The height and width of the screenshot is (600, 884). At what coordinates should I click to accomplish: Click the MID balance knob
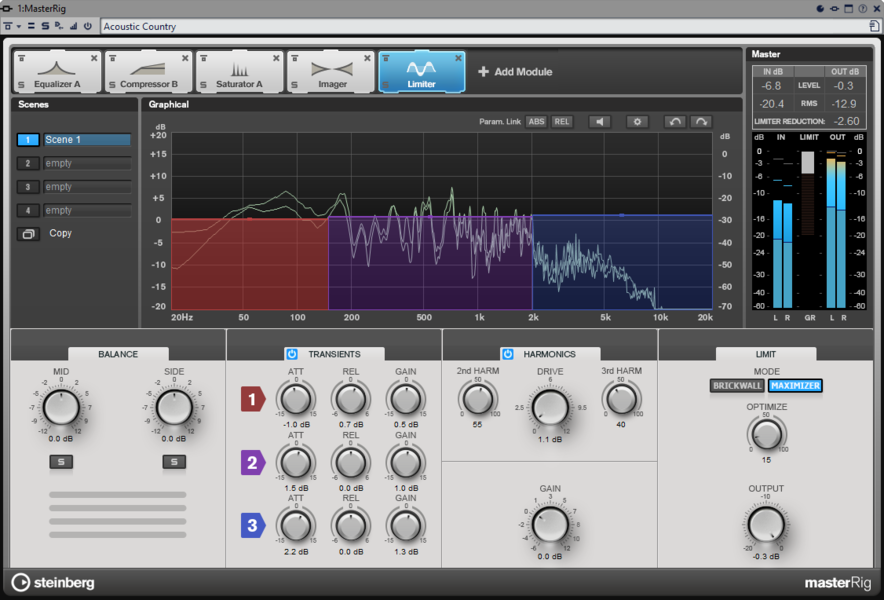pos(61,408)
